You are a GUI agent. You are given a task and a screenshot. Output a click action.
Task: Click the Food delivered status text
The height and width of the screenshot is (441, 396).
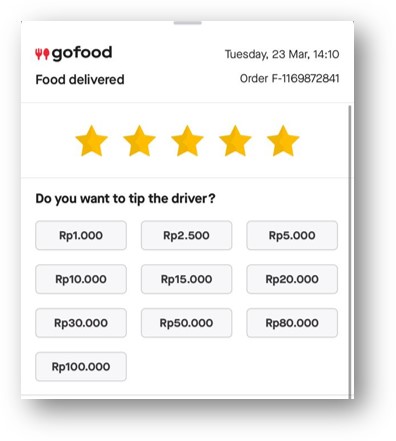80,80
